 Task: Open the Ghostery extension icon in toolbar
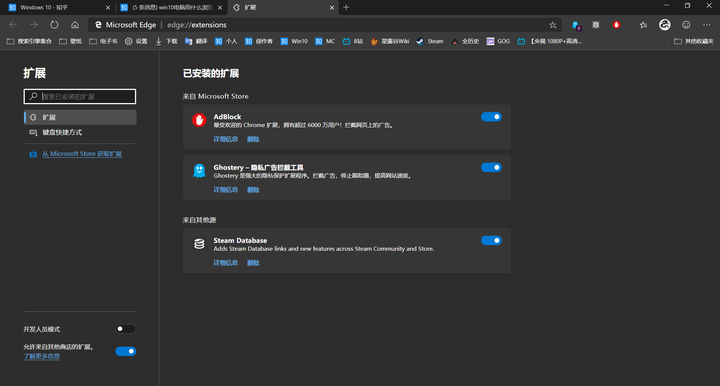(x=575, y=25)
